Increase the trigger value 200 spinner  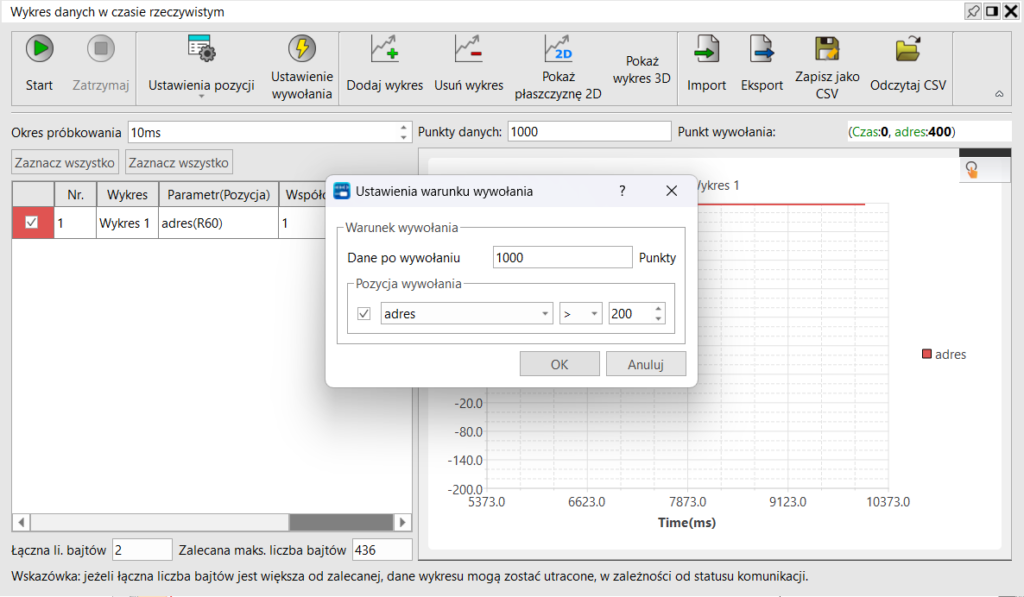tap(658, 308)
